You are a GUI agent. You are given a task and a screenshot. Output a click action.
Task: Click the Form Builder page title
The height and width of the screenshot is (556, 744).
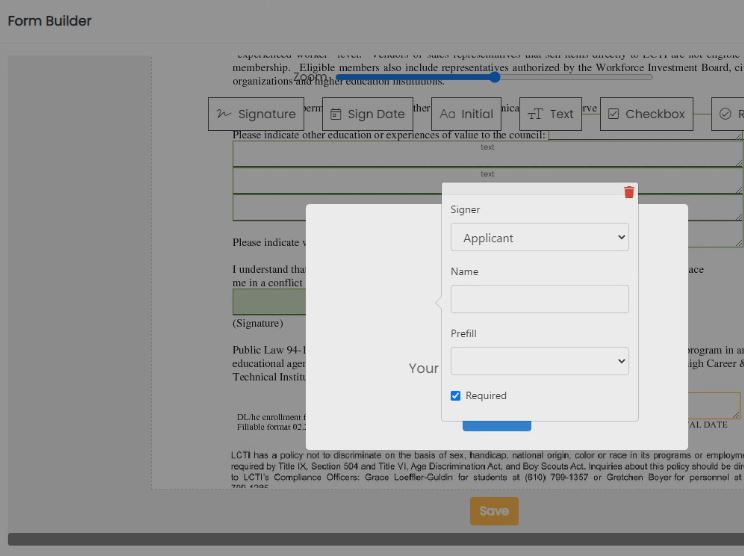pos(50,21)
